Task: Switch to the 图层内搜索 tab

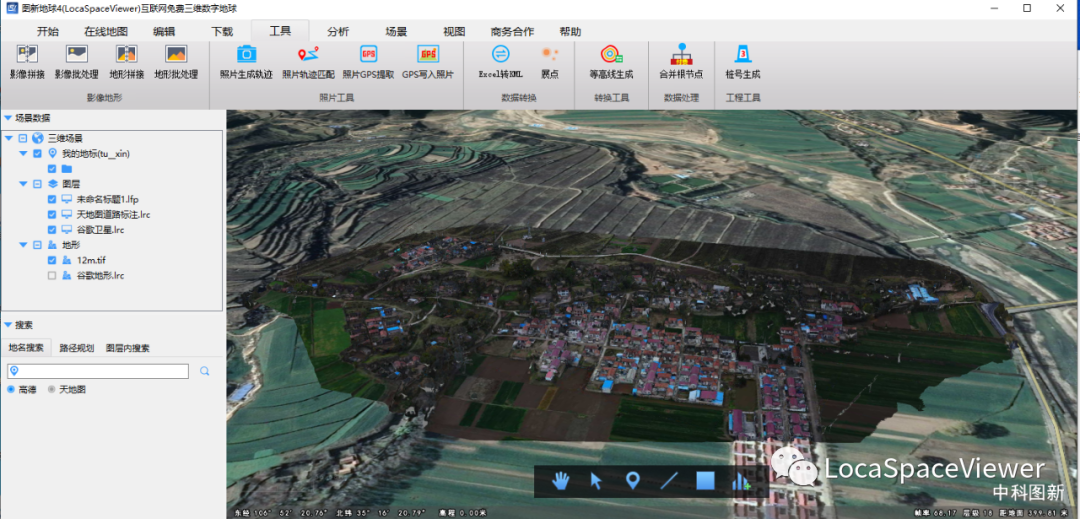Action: (127, 348)
